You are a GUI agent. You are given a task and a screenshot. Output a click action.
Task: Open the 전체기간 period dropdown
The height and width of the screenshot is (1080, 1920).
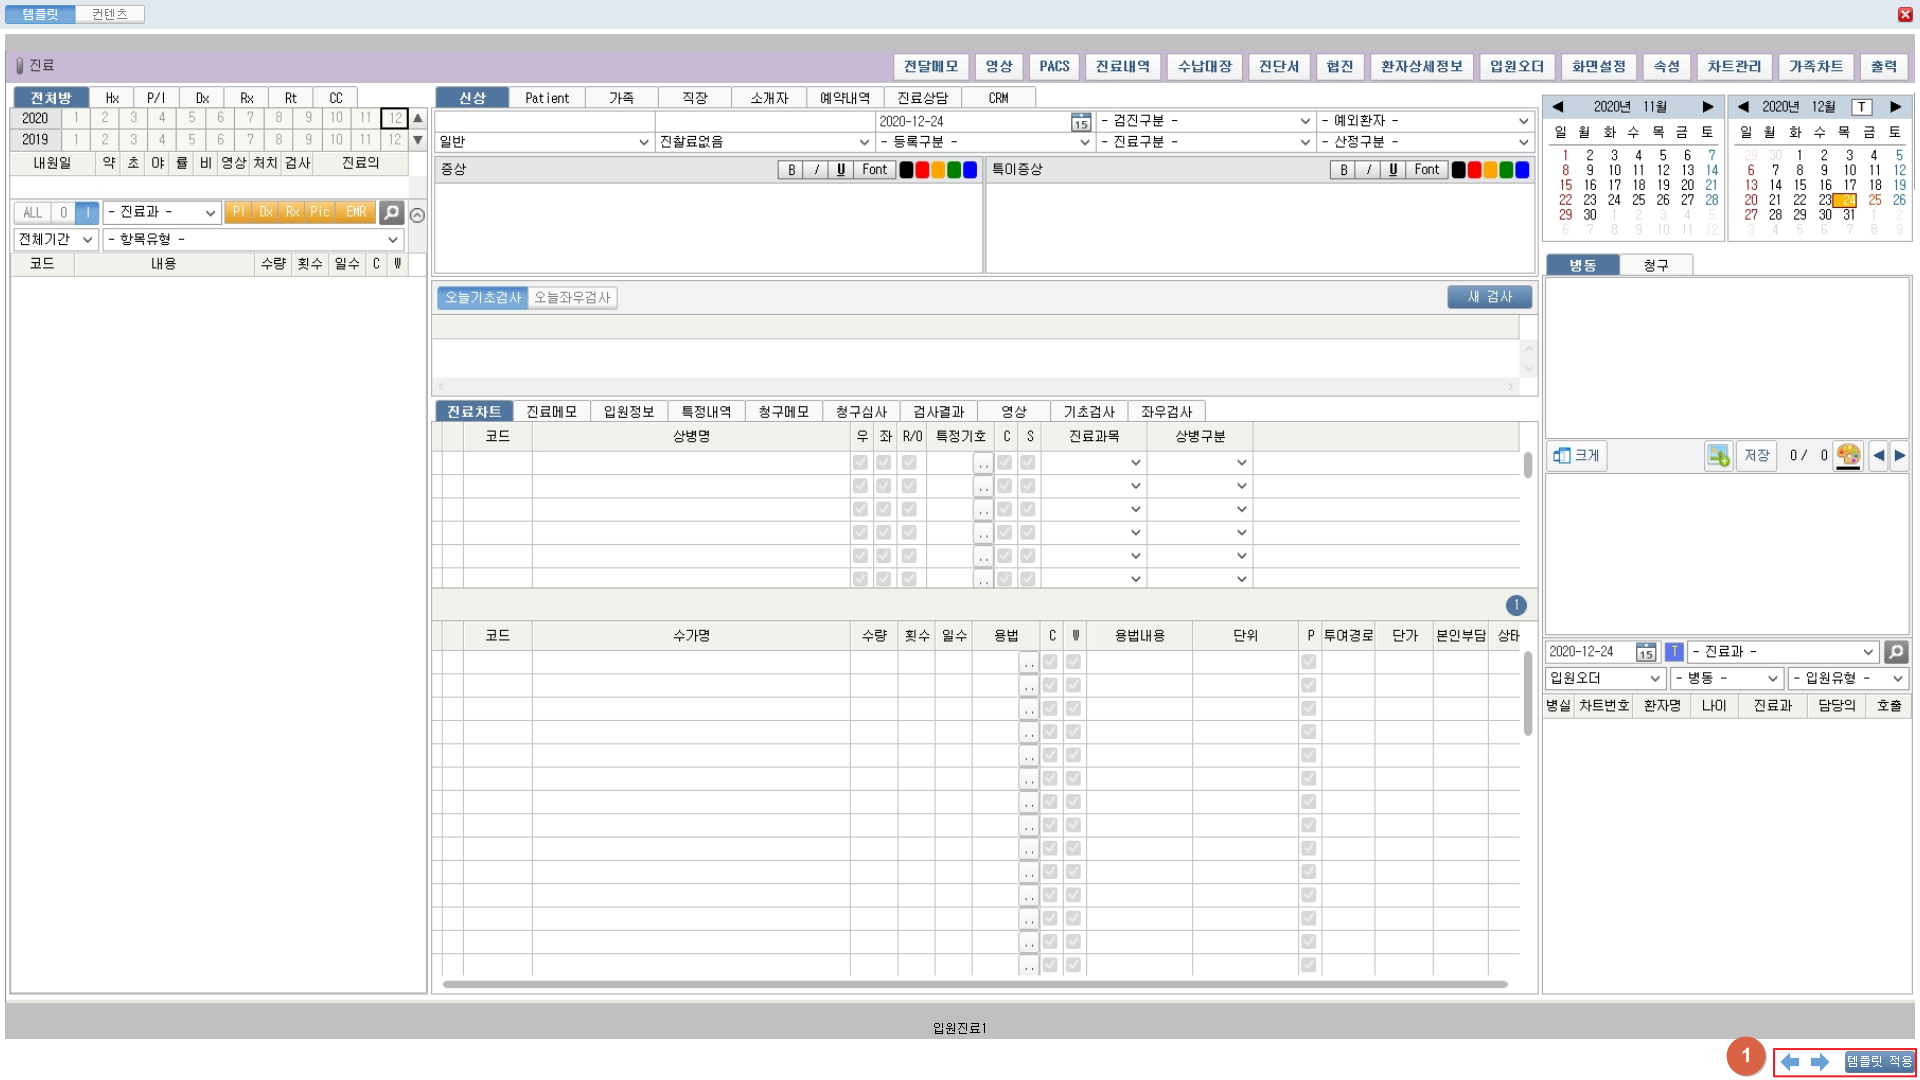(x=55, y=240)
